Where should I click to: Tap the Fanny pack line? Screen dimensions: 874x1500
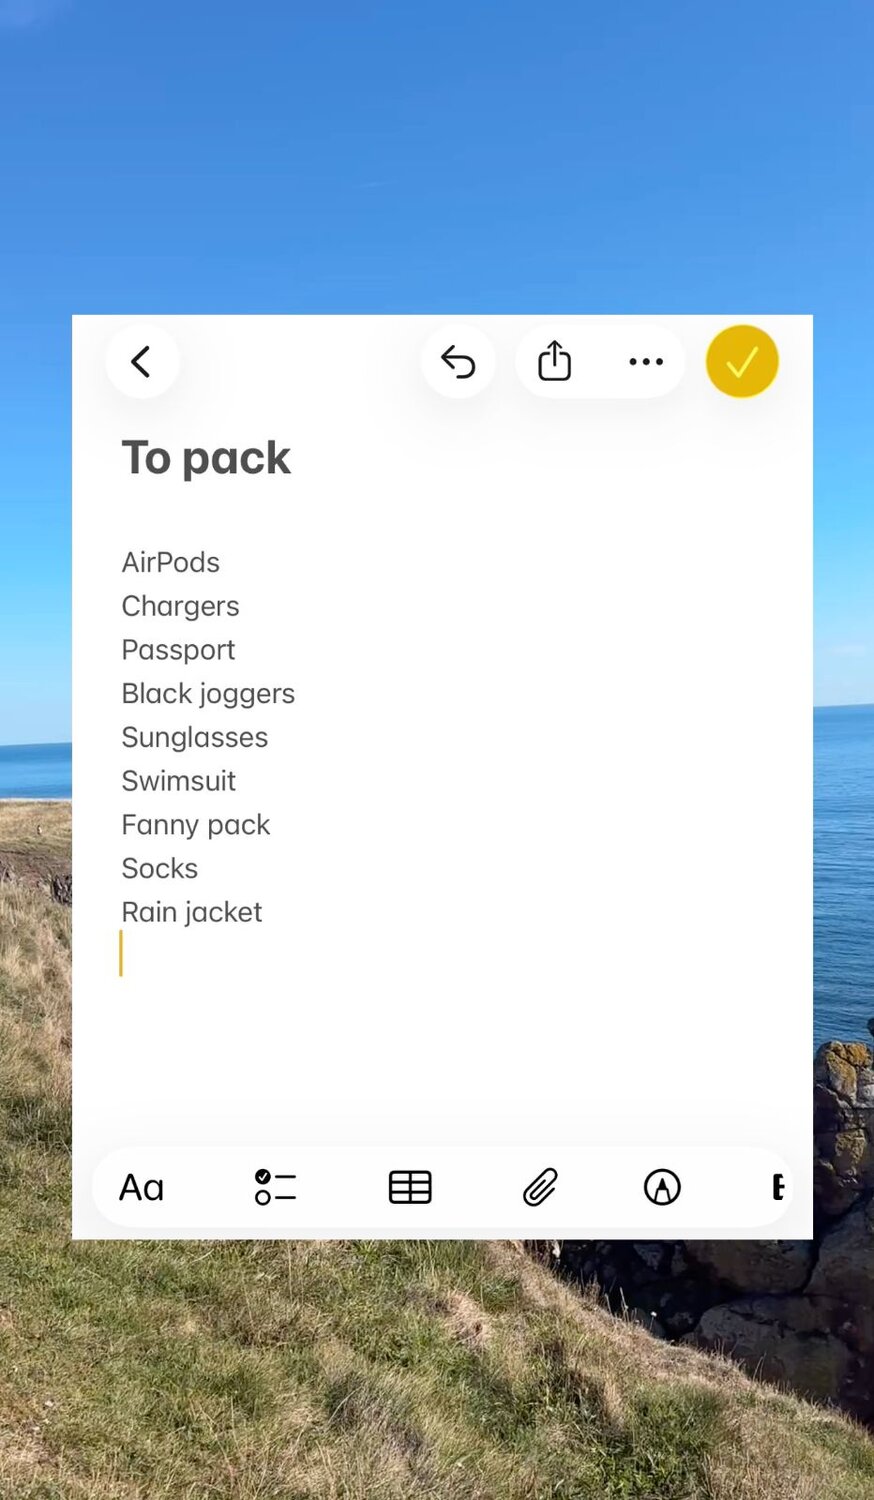coord(196,824)
